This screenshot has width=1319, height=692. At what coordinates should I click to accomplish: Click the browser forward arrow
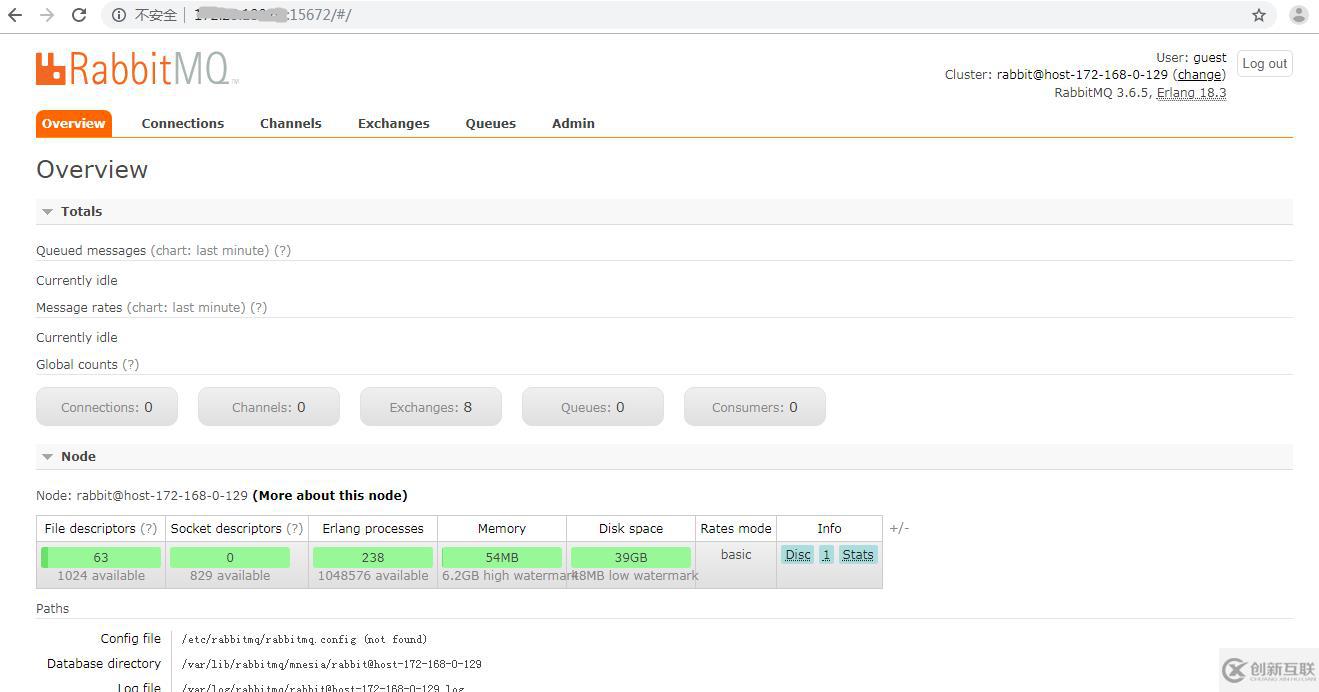47,15
